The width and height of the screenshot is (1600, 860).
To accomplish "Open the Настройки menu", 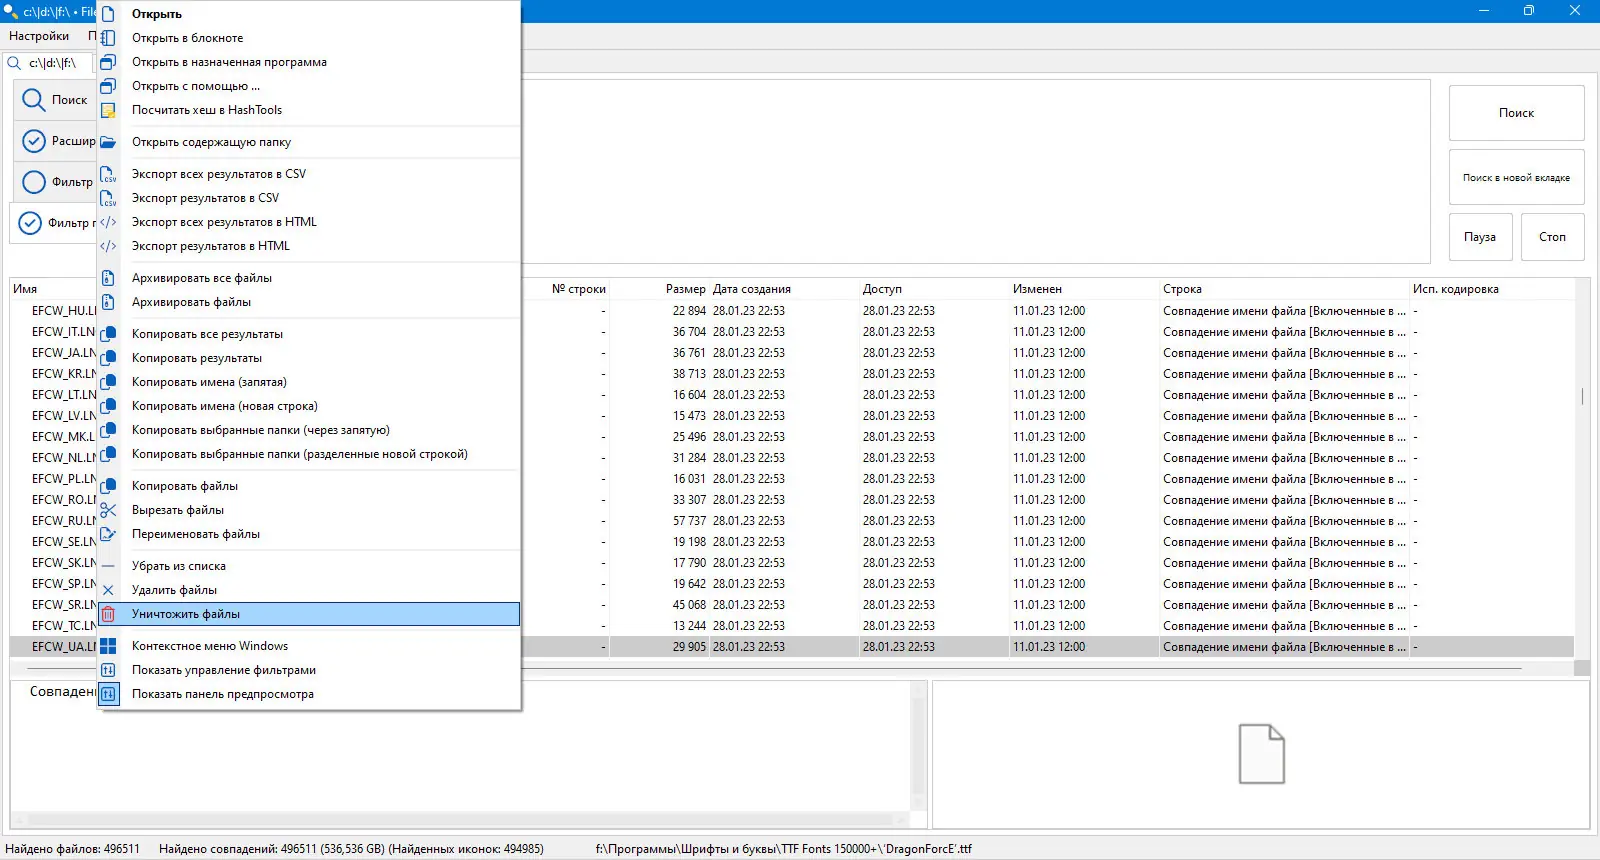I will point(39,36).
